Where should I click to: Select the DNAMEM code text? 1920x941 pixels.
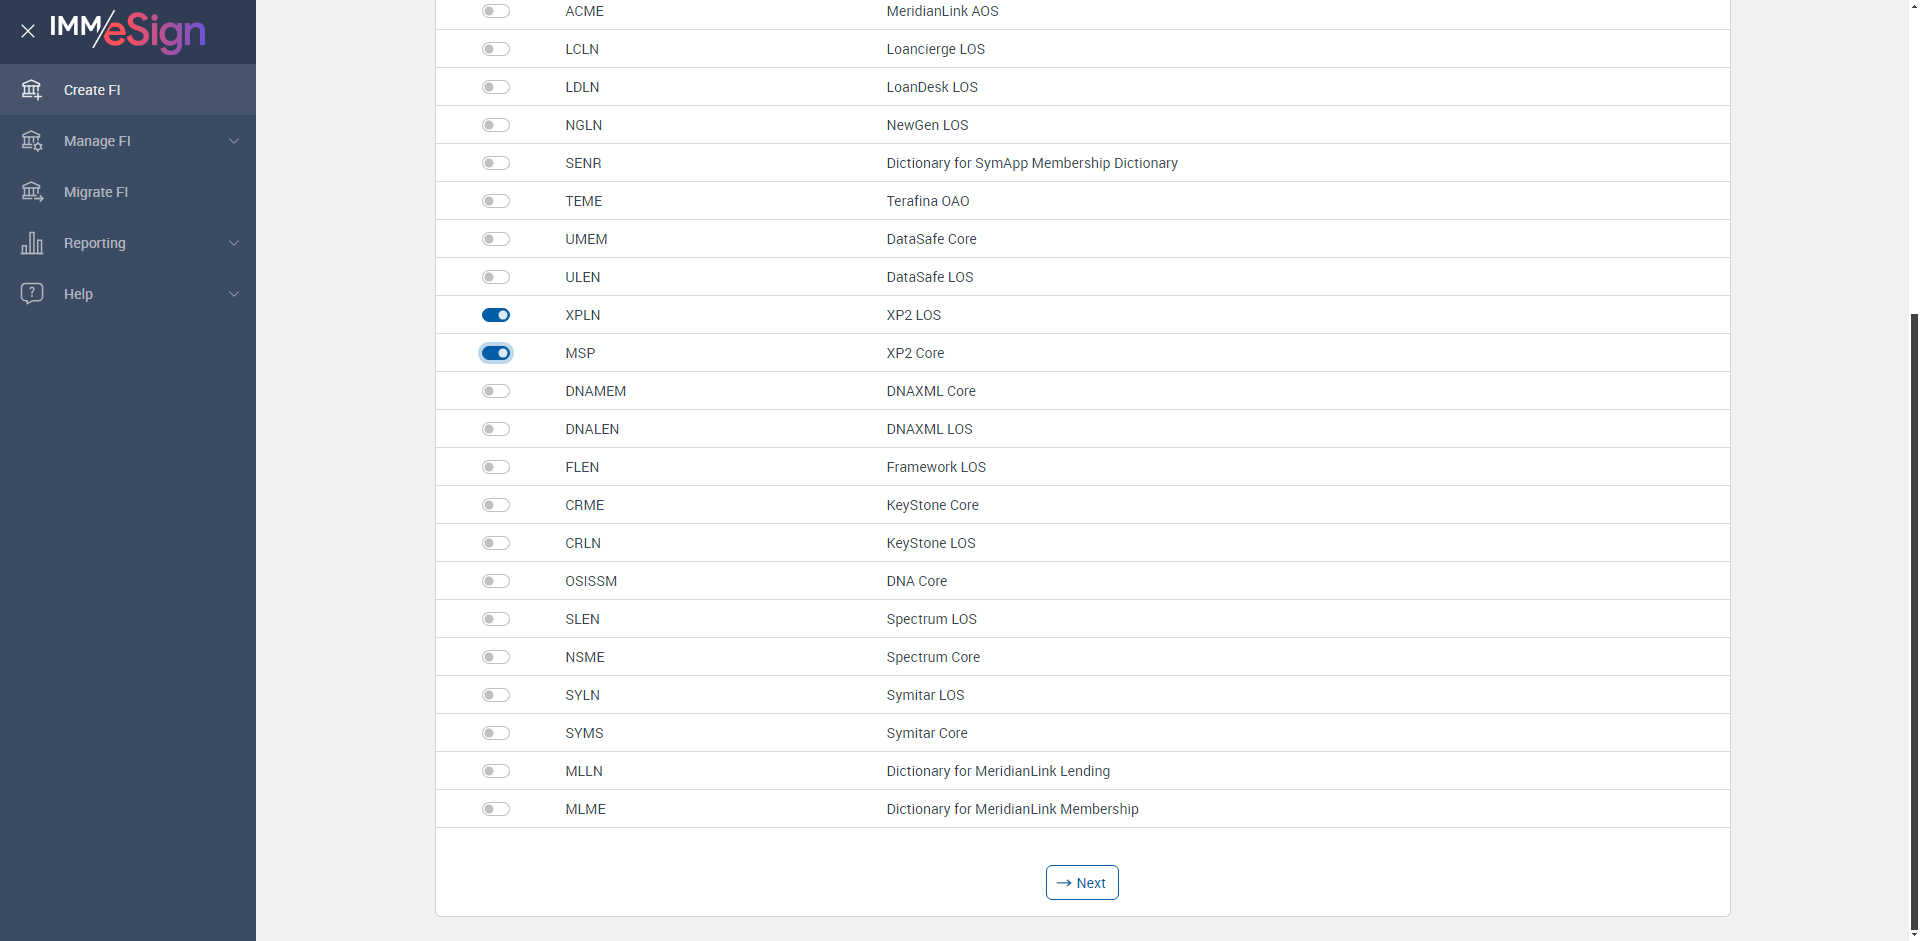click(x=596, y=391)
